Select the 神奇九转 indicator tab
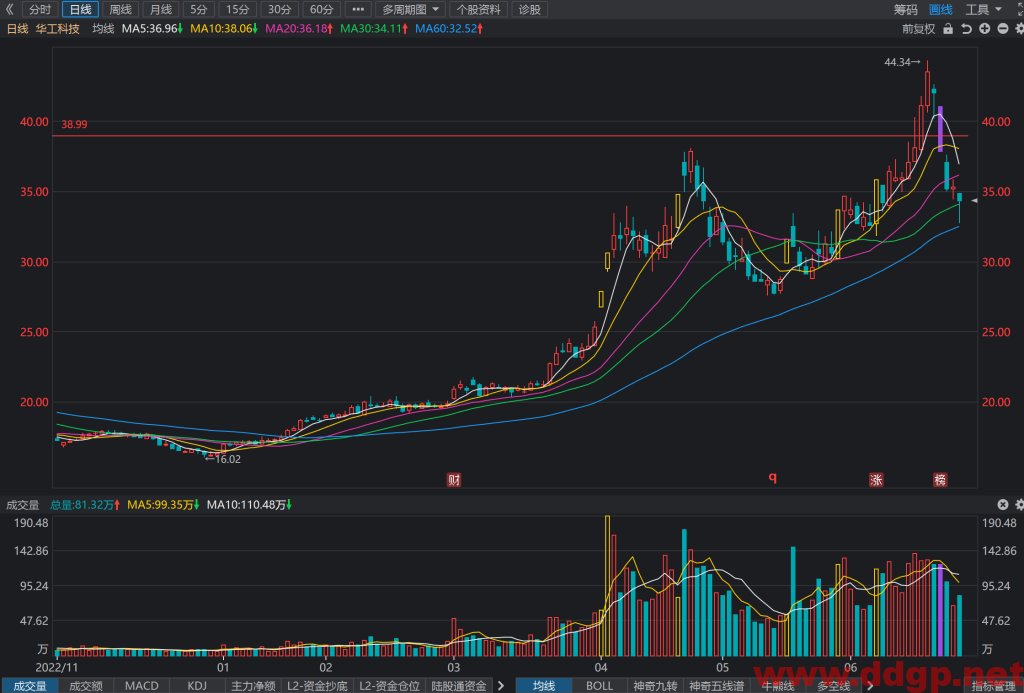The image size is (1024, 693). (x=655, y=686)
